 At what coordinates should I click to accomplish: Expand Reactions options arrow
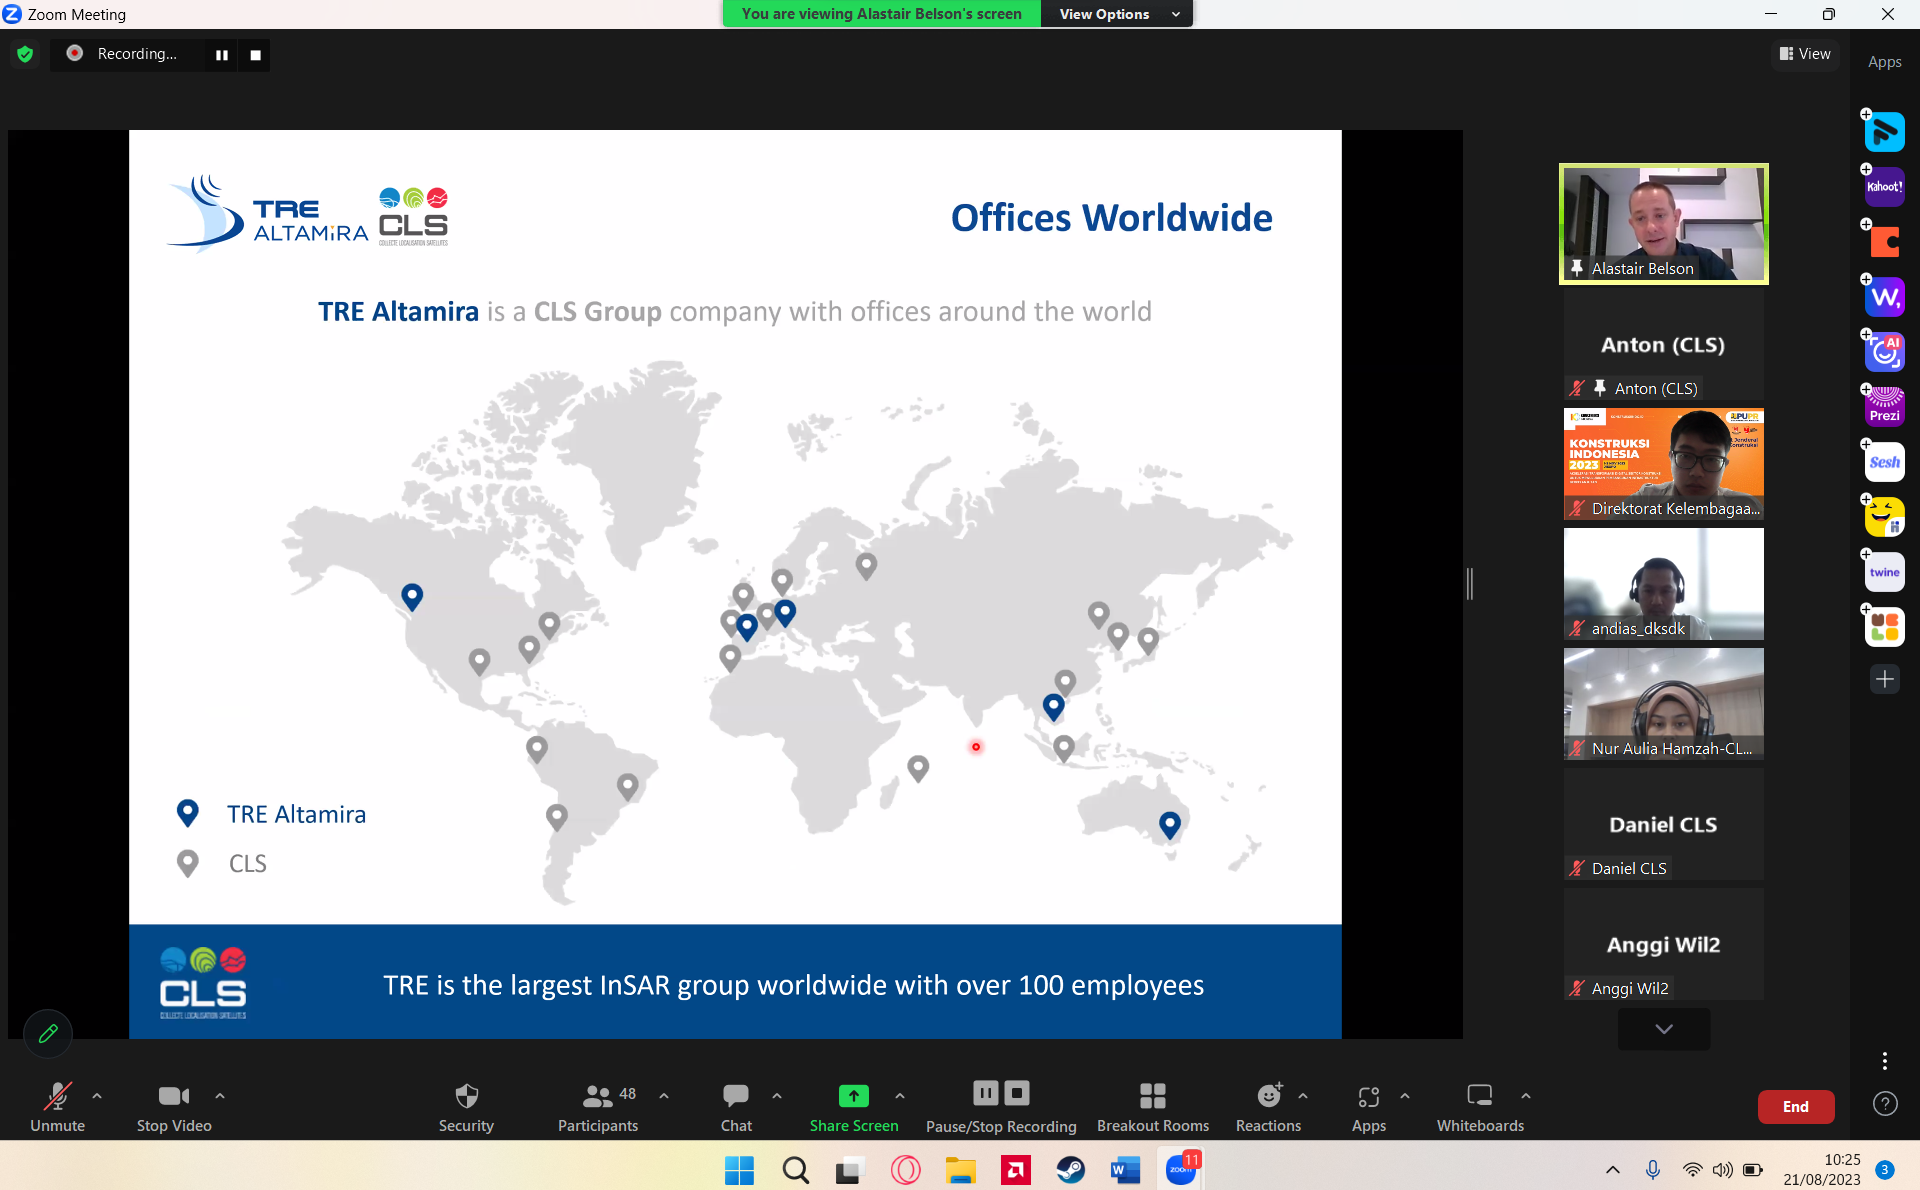1303,1096
